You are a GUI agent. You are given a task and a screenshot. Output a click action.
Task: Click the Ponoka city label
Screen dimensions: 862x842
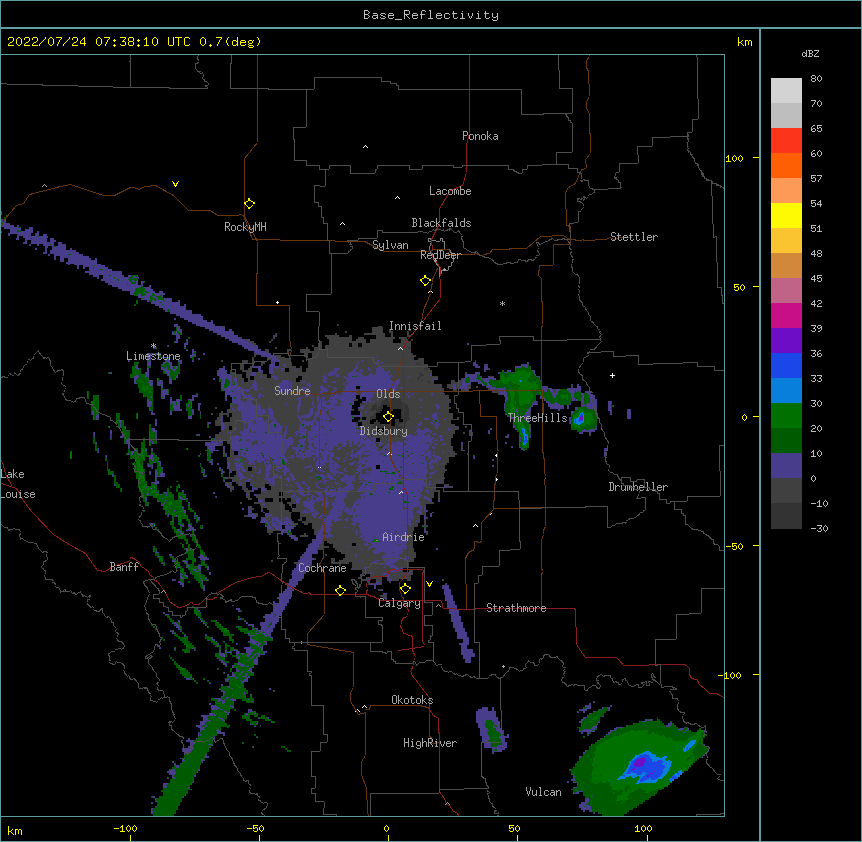(x=480, y=136)
